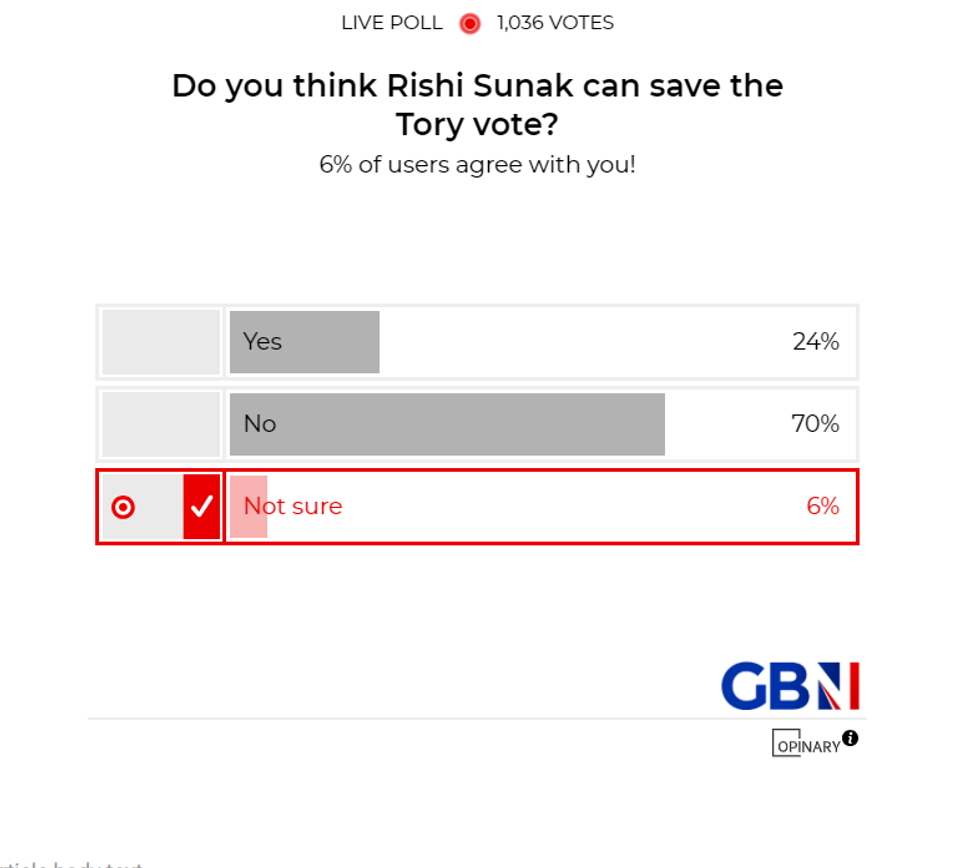Click the poll question headline
Viewport: 980px width, 868px height.
[x=478, y=105]
